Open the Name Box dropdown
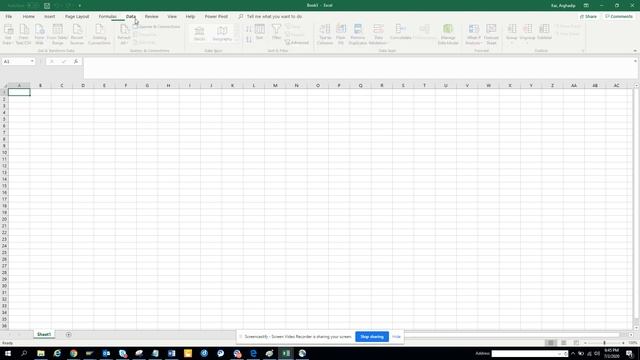 32,61
